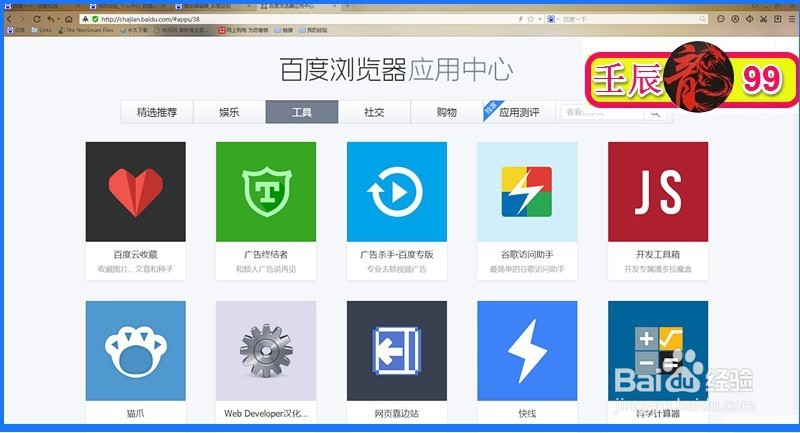
Task: Open the 谷歌访问助手 lightning icon
Action: [x=527, y=191]
